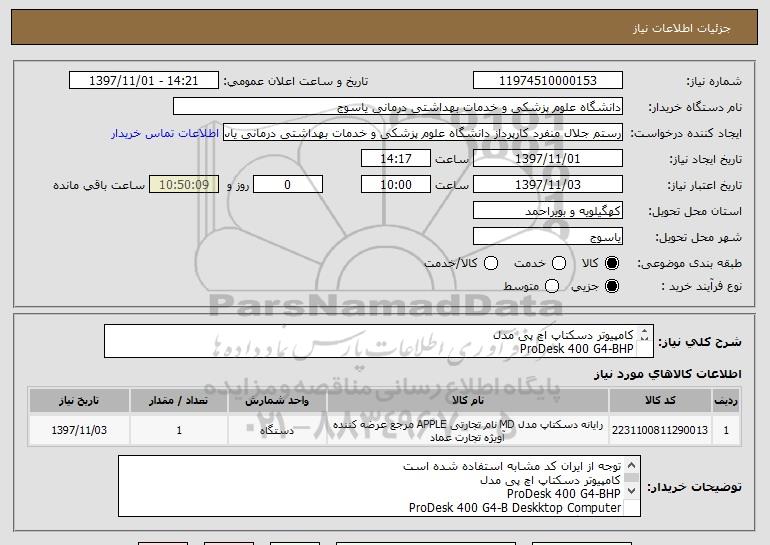
Task: Click the product name cell mentioning APPLE
Action: click(468, 430)
